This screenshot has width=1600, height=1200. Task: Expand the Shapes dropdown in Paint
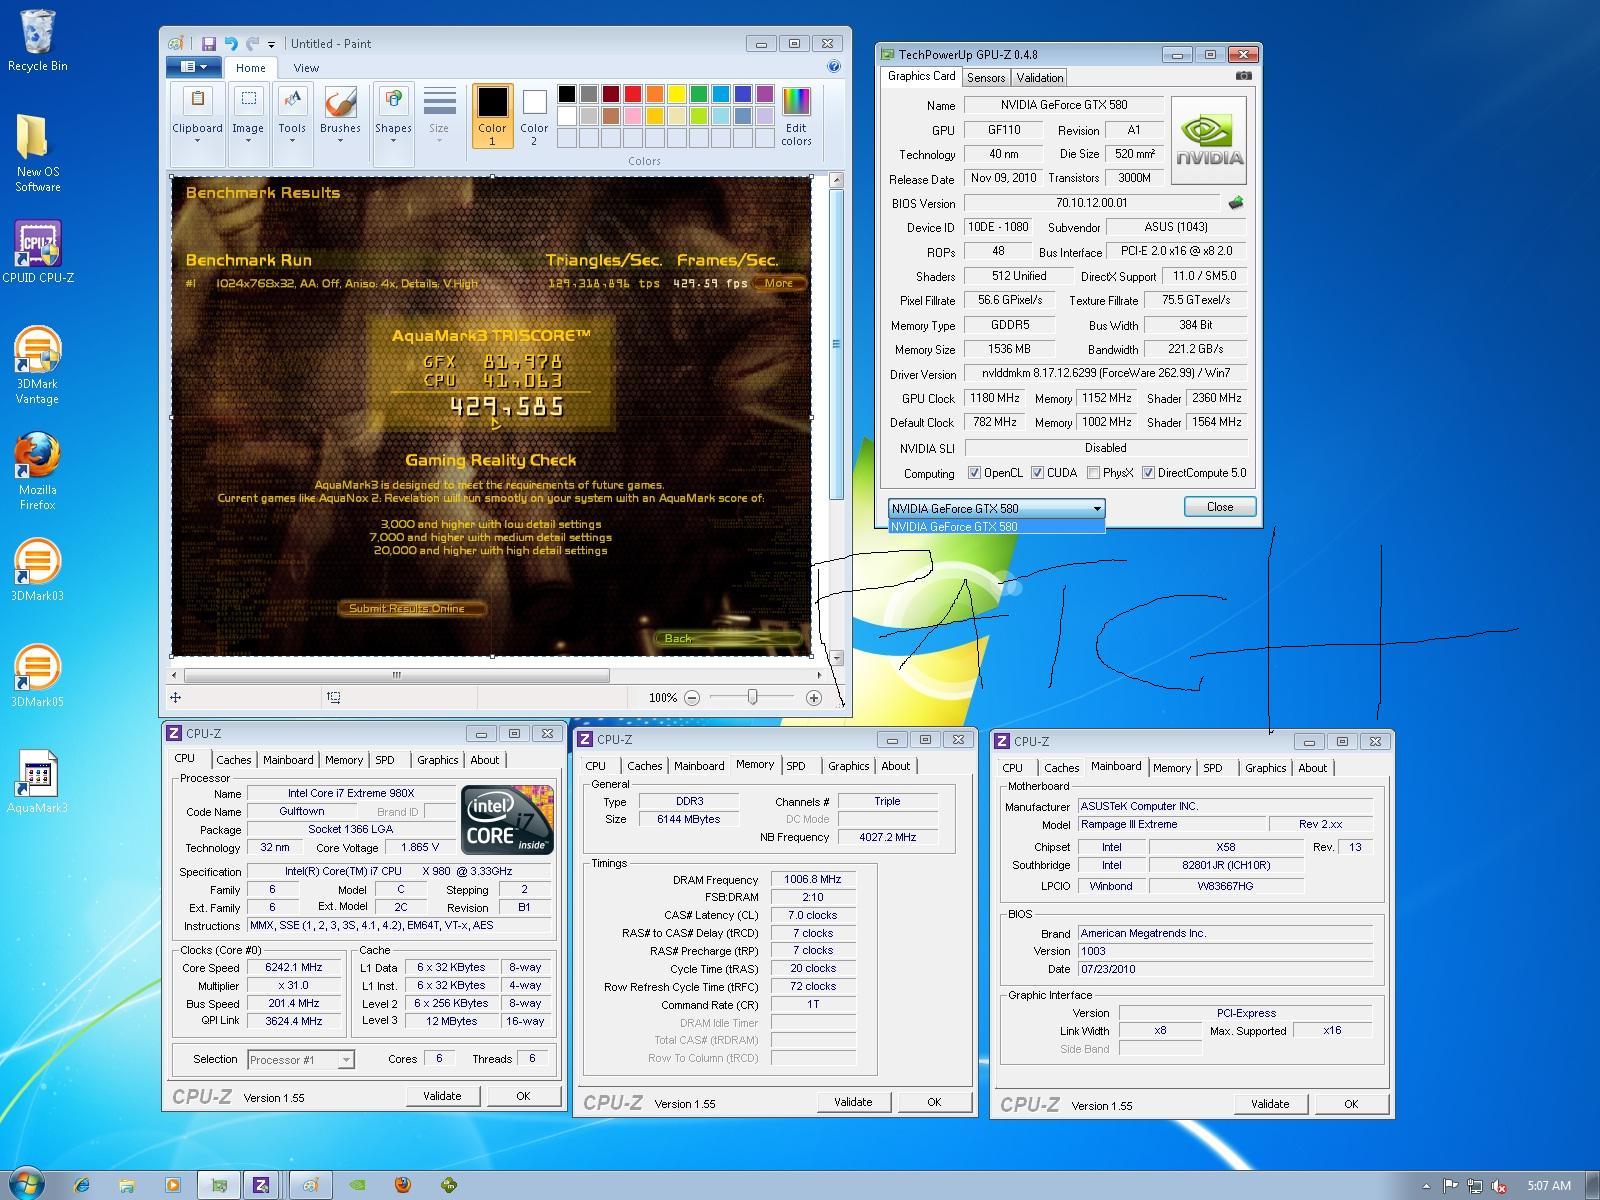393,124
